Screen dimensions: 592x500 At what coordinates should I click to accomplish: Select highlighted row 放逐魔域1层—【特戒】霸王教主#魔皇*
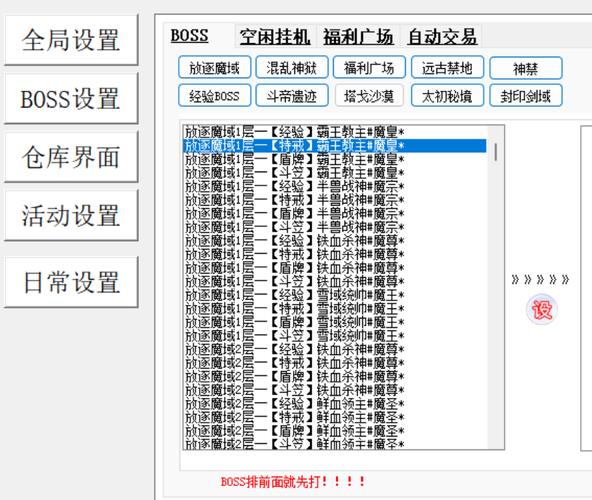335,146
